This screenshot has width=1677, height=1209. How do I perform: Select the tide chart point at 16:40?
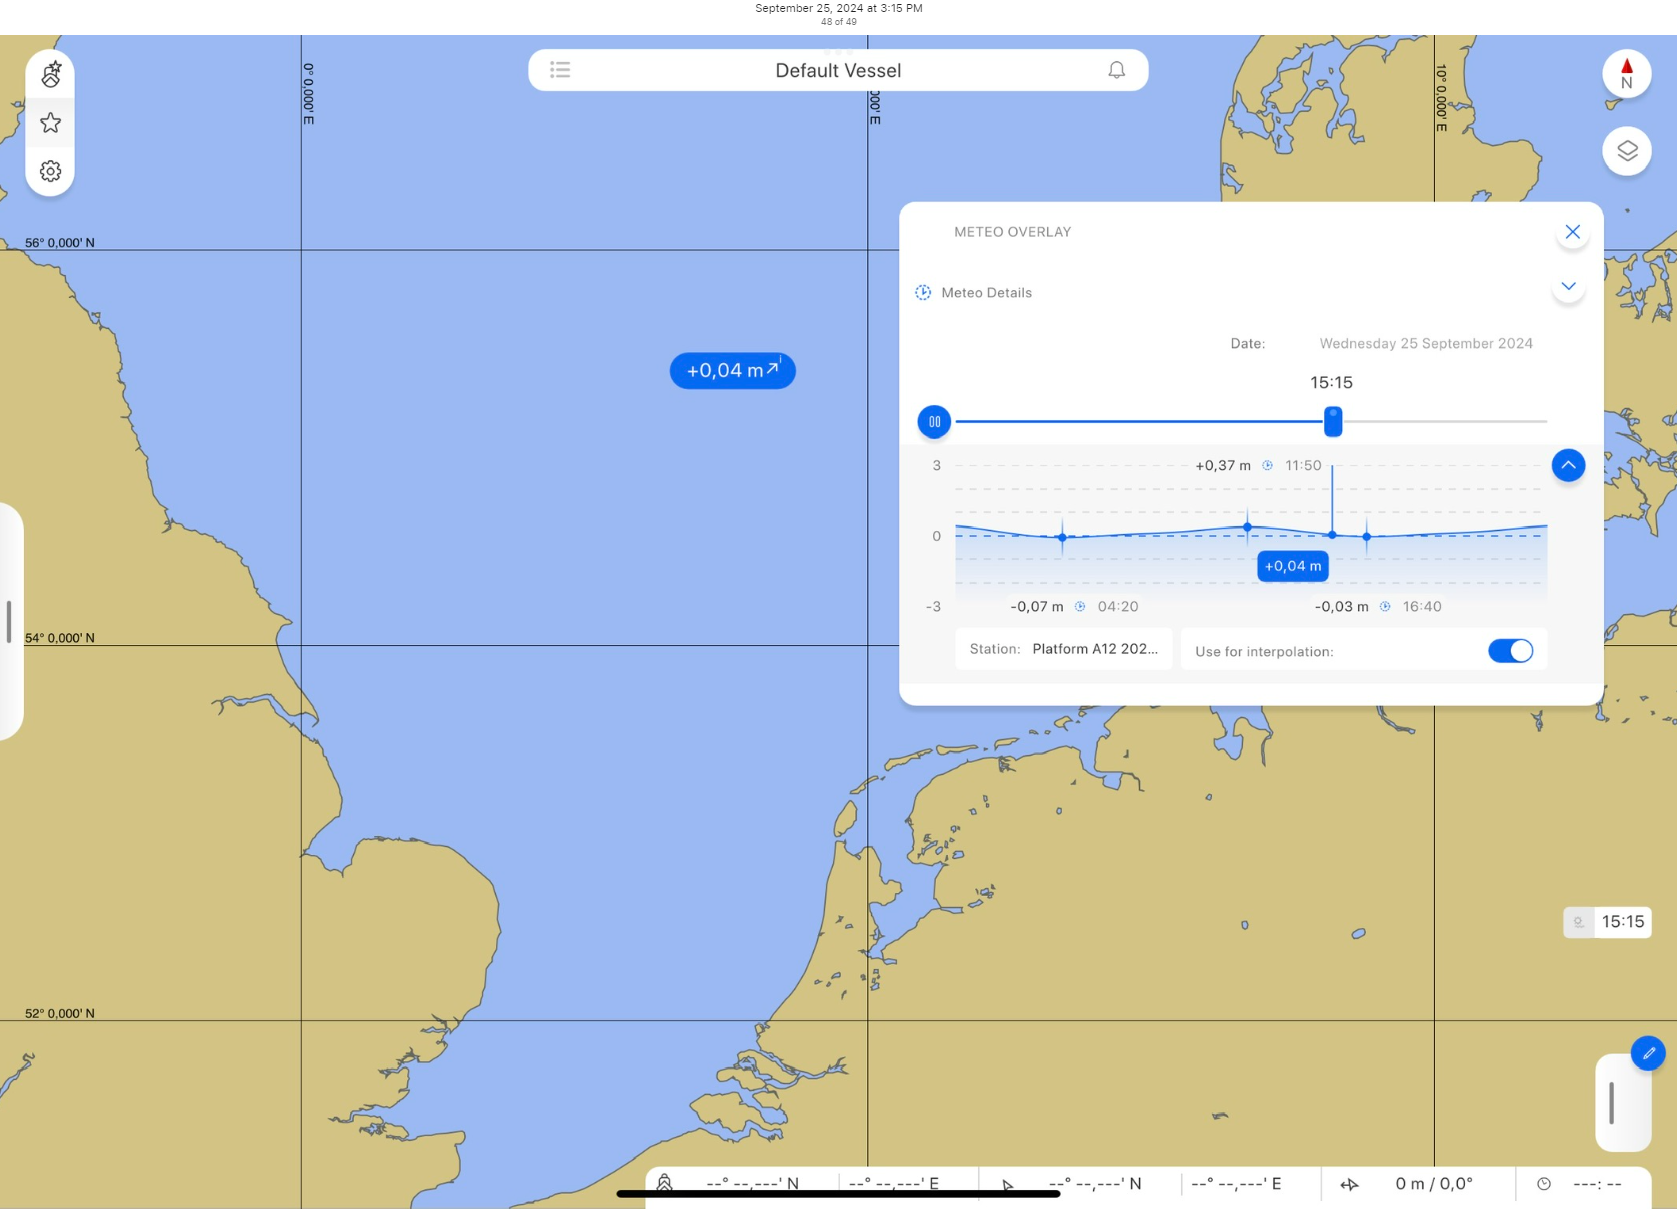click(1367, 537)
